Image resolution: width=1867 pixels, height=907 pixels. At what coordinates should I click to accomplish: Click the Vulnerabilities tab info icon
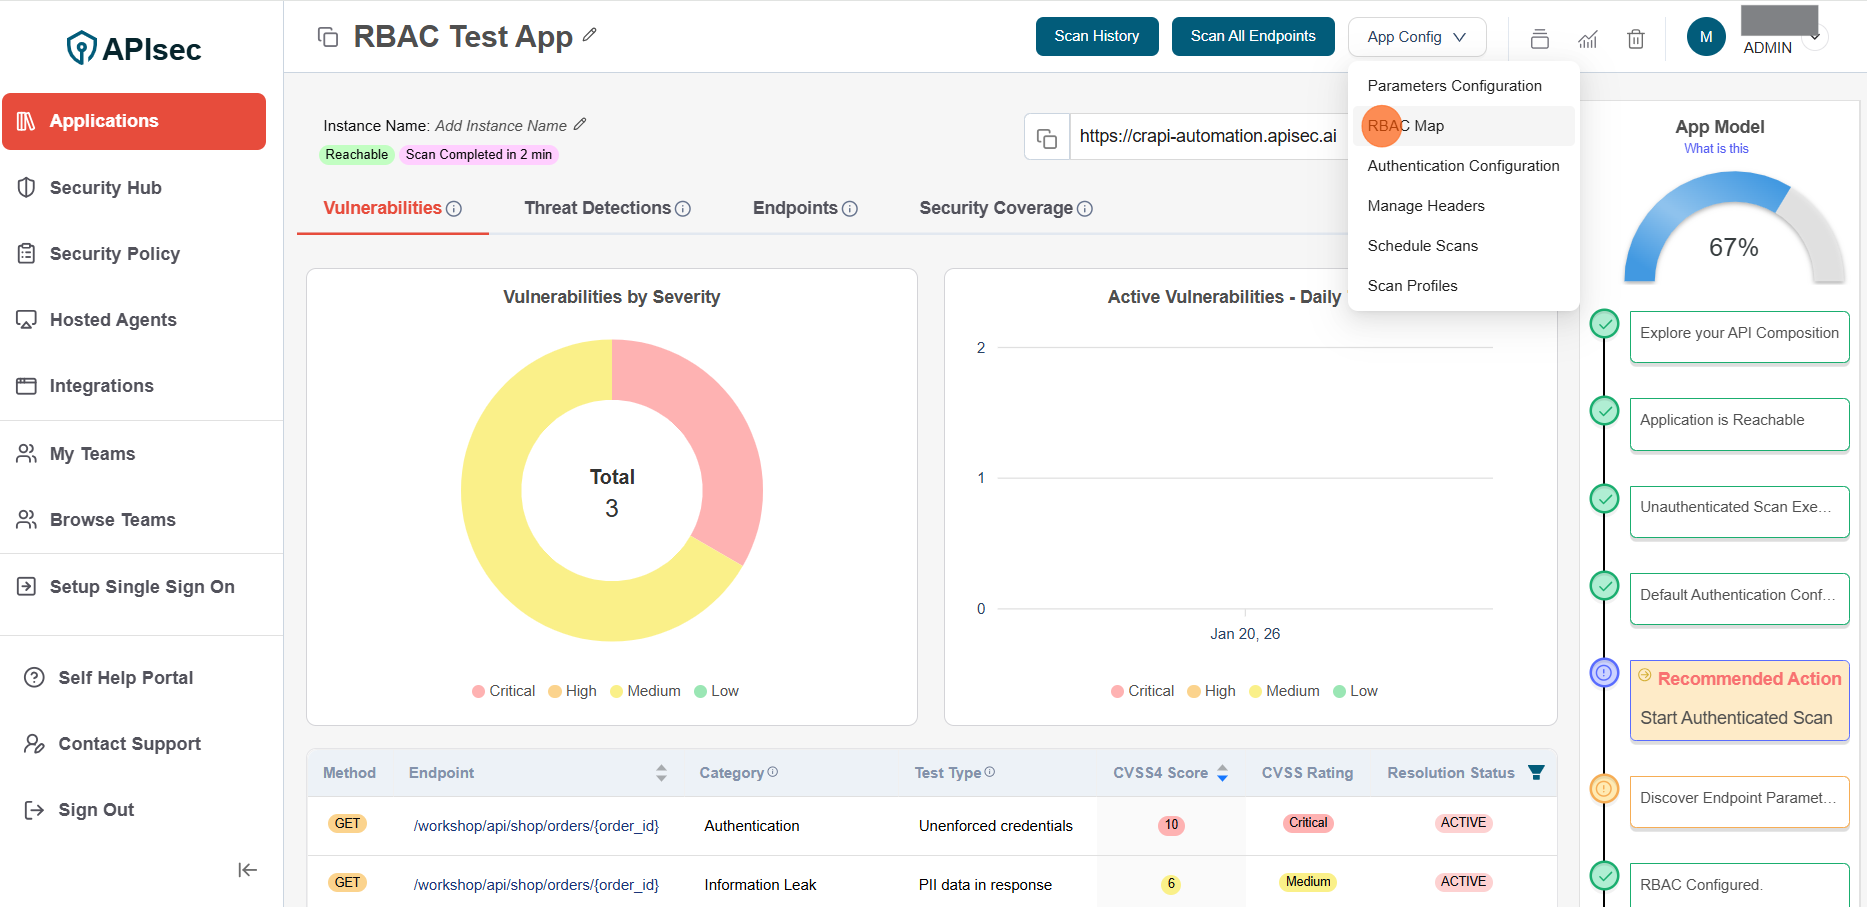point(454,209)
